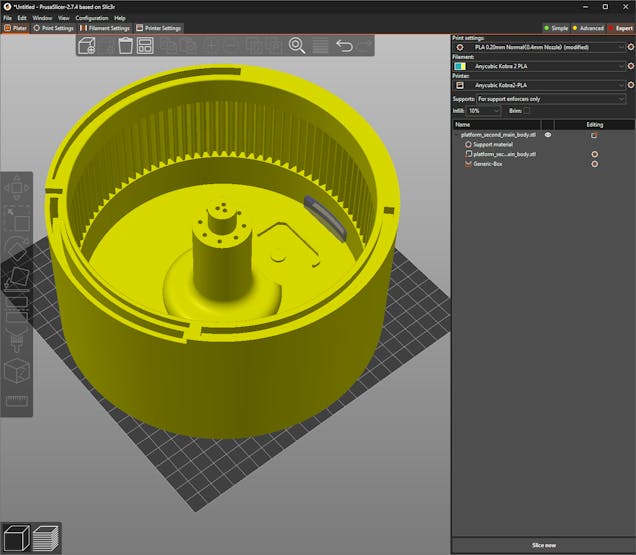636x555 pixels.
Task: Click the Undo arrow icon
Action: pyautogui.click(x=344, y=46)
